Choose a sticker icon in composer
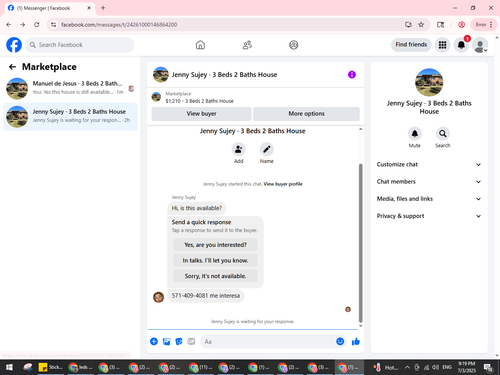The image size is (500, 375). (179, 341)
